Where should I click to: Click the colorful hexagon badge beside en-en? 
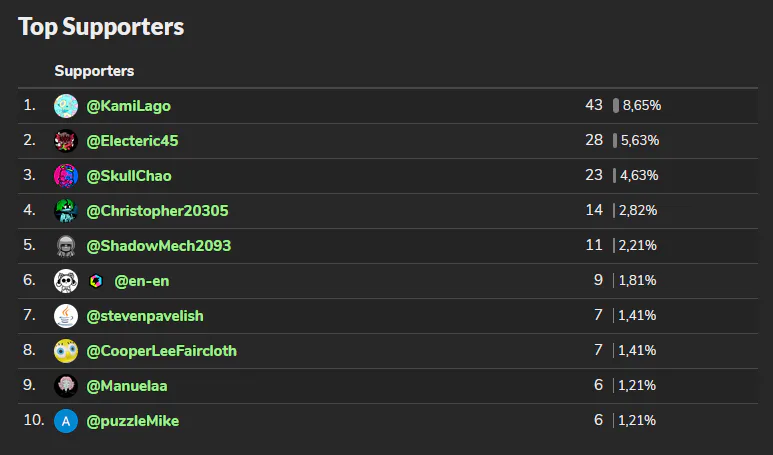pyautogui.click(x=96, y=281)
